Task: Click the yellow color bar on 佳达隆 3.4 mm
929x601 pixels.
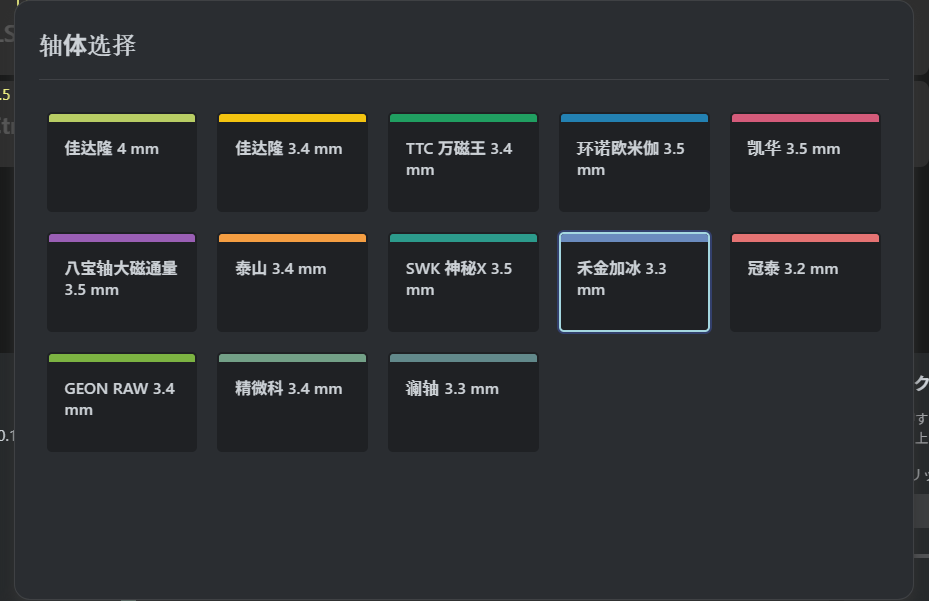Action: click(x=292, y=118)
